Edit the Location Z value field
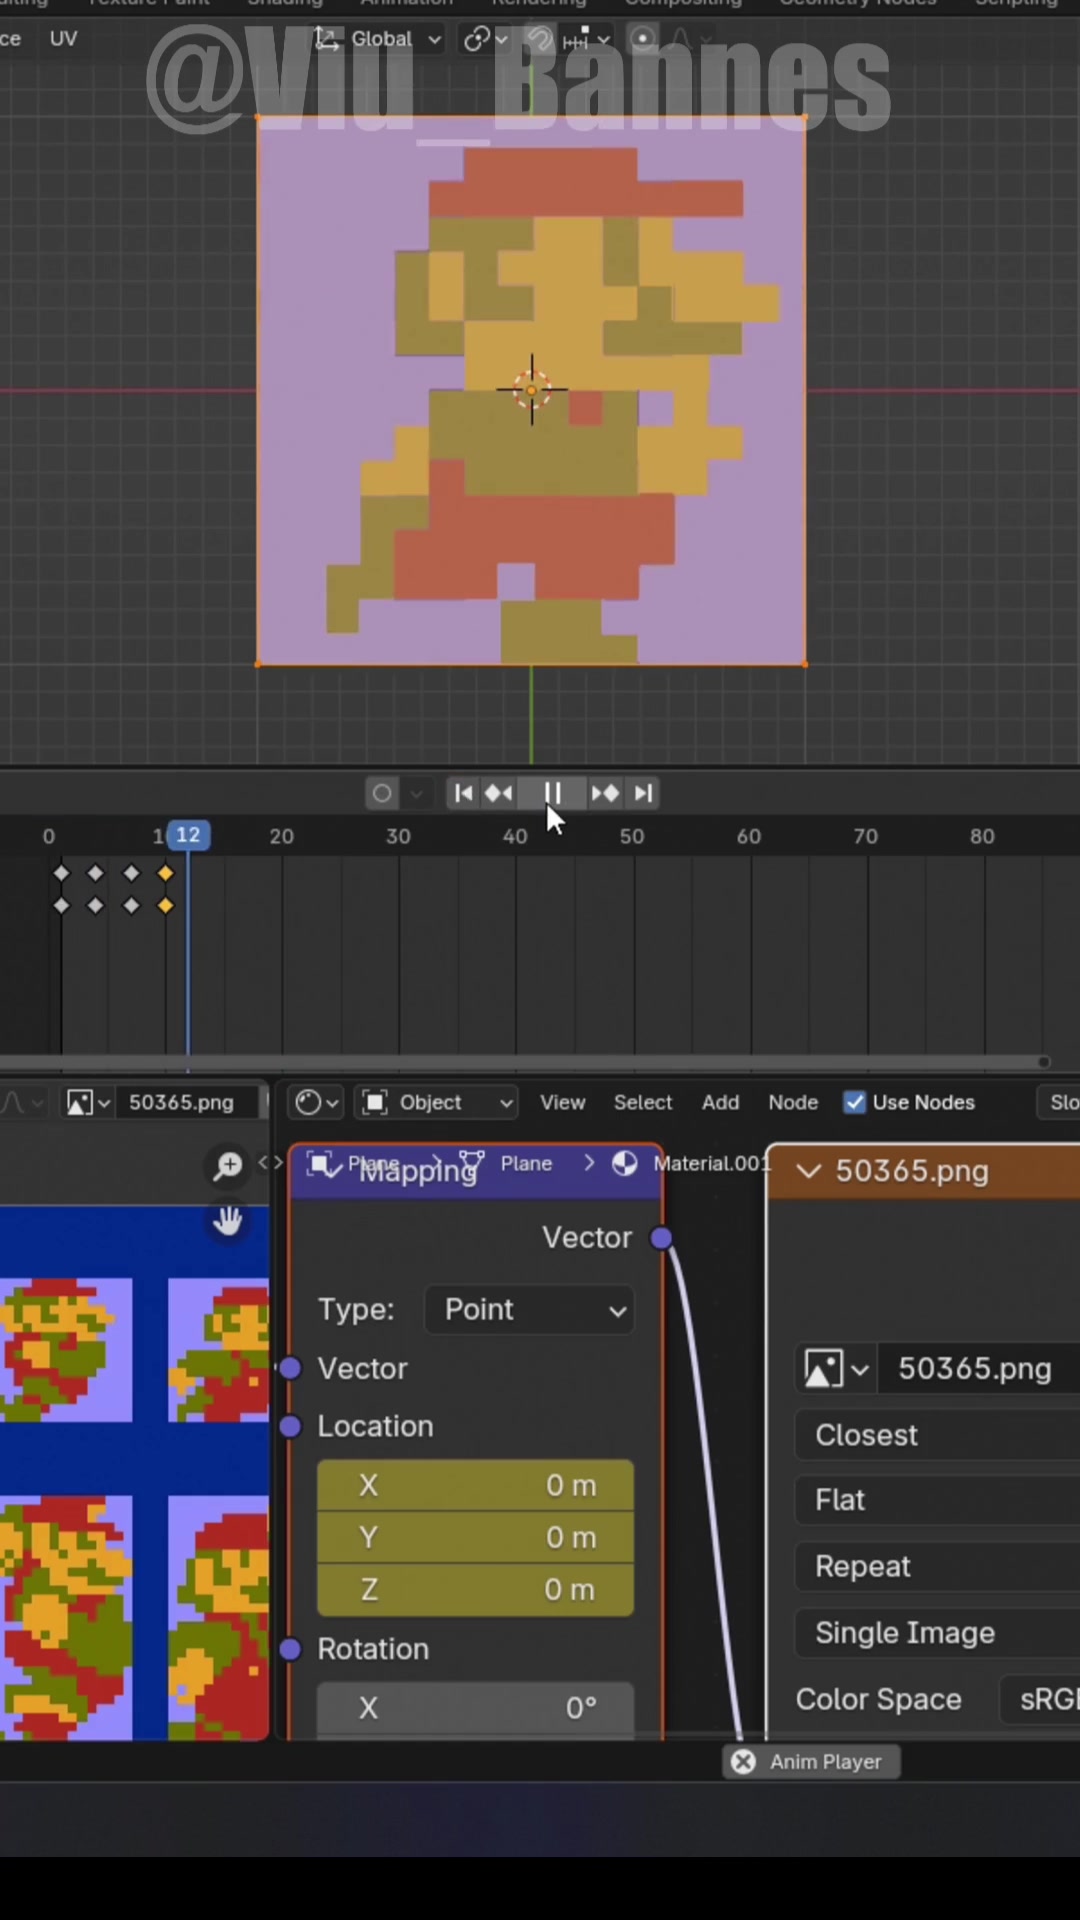Screen dimensions: 1080x1920 [x=475, y=1589]
